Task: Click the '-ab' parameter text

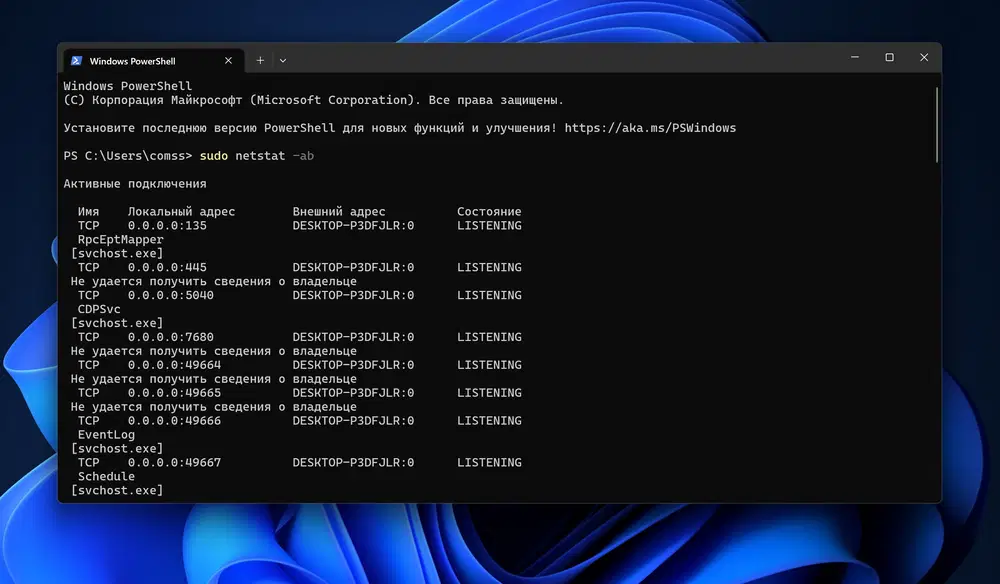Action: pos(303,156)
